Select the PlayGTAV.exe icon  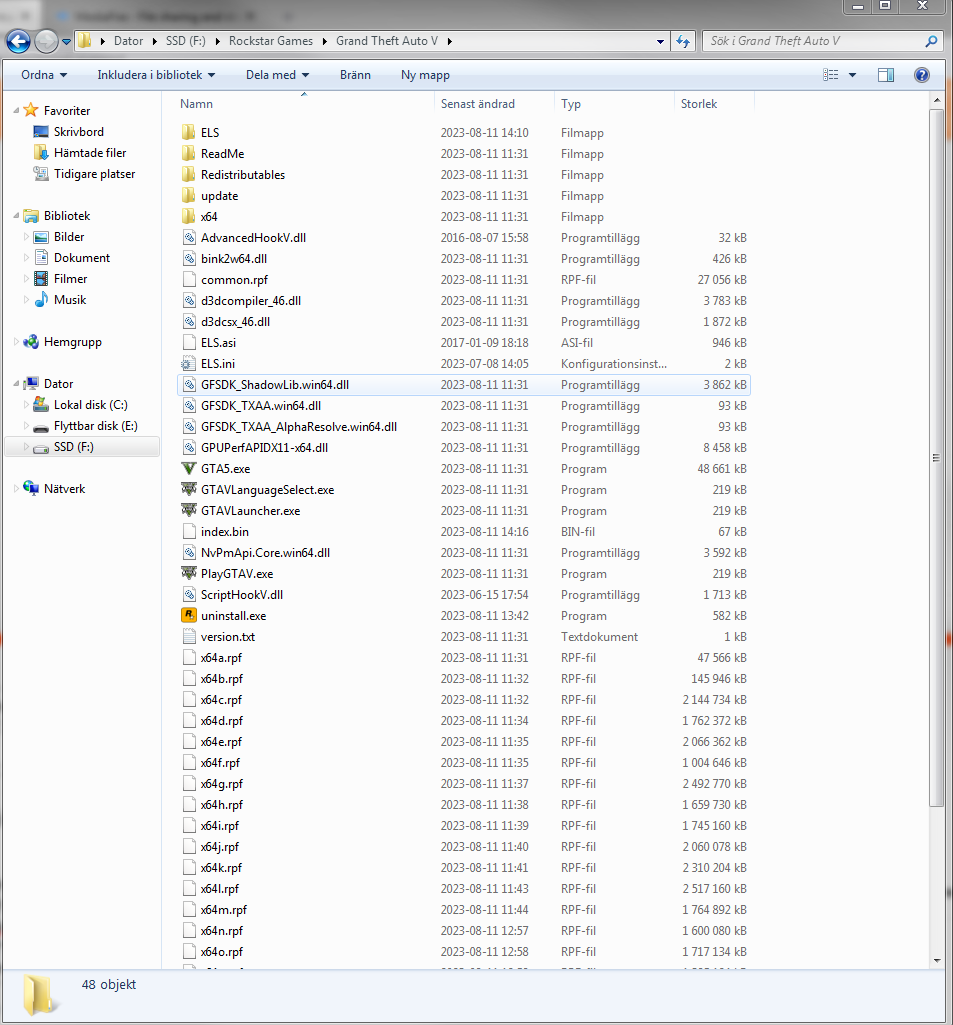click(x=189, y=573)
